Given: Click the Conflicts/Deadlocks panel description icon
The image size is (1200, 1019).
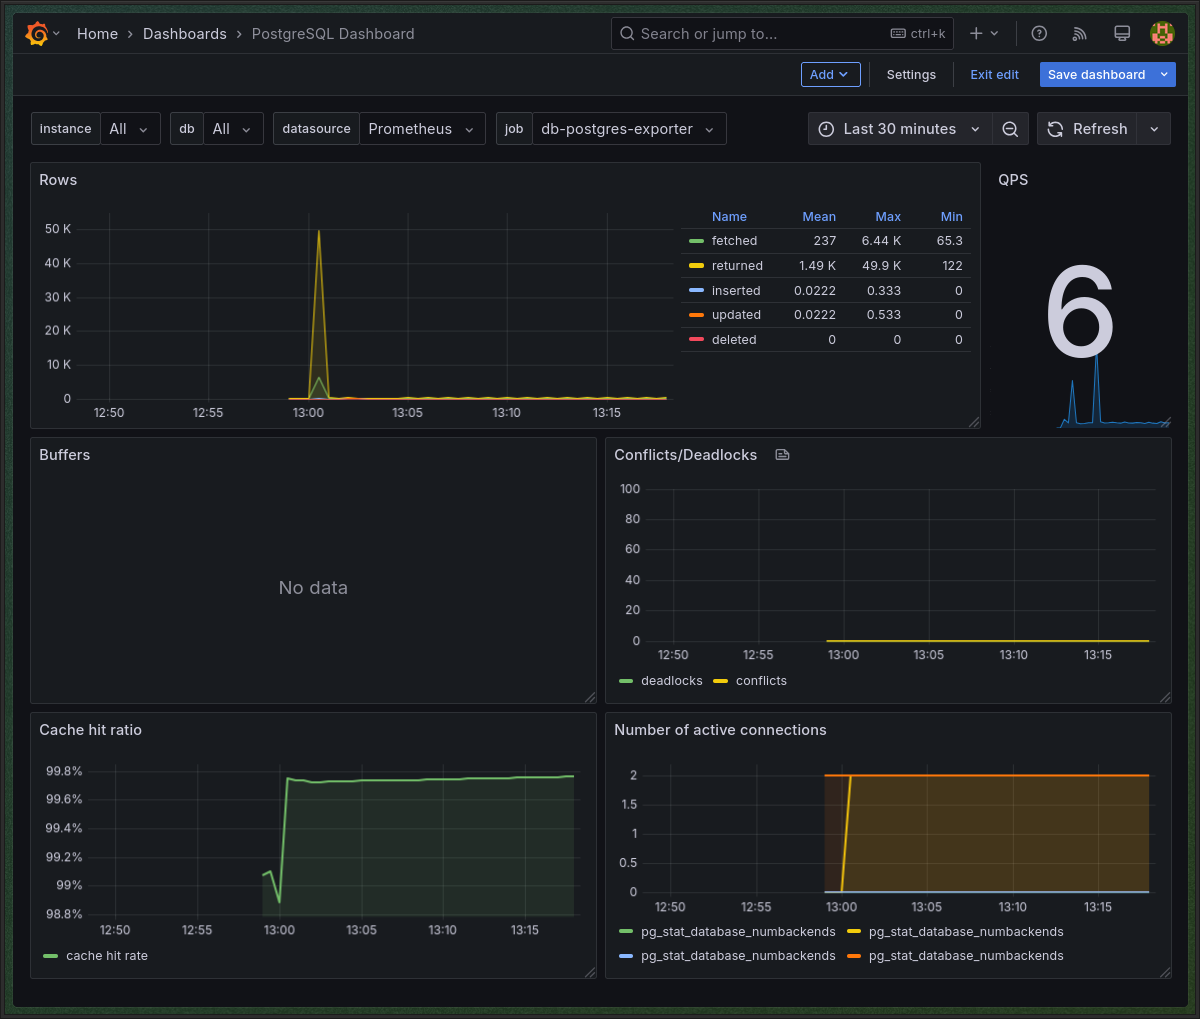Looking at the screenshot, I should coord(783,455).
